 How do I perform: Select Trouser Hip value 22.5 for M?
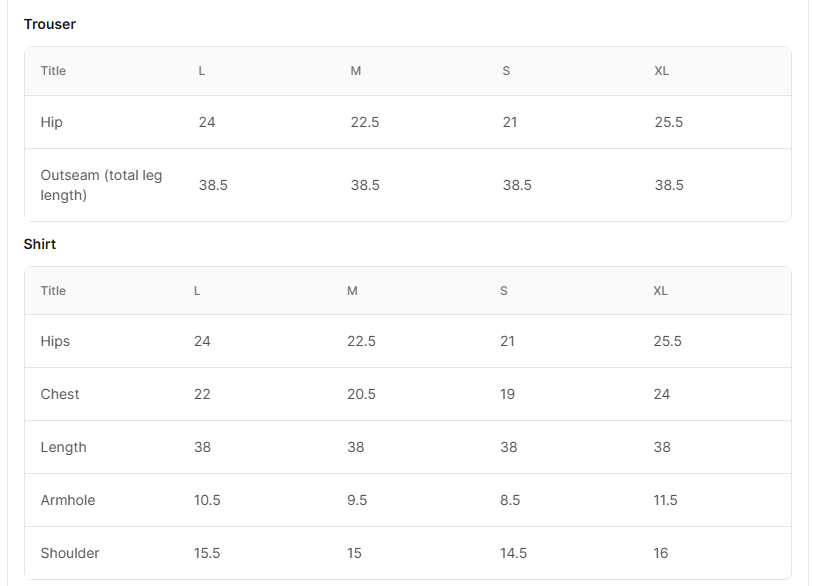pyautogui.click(x=365, y=122)
